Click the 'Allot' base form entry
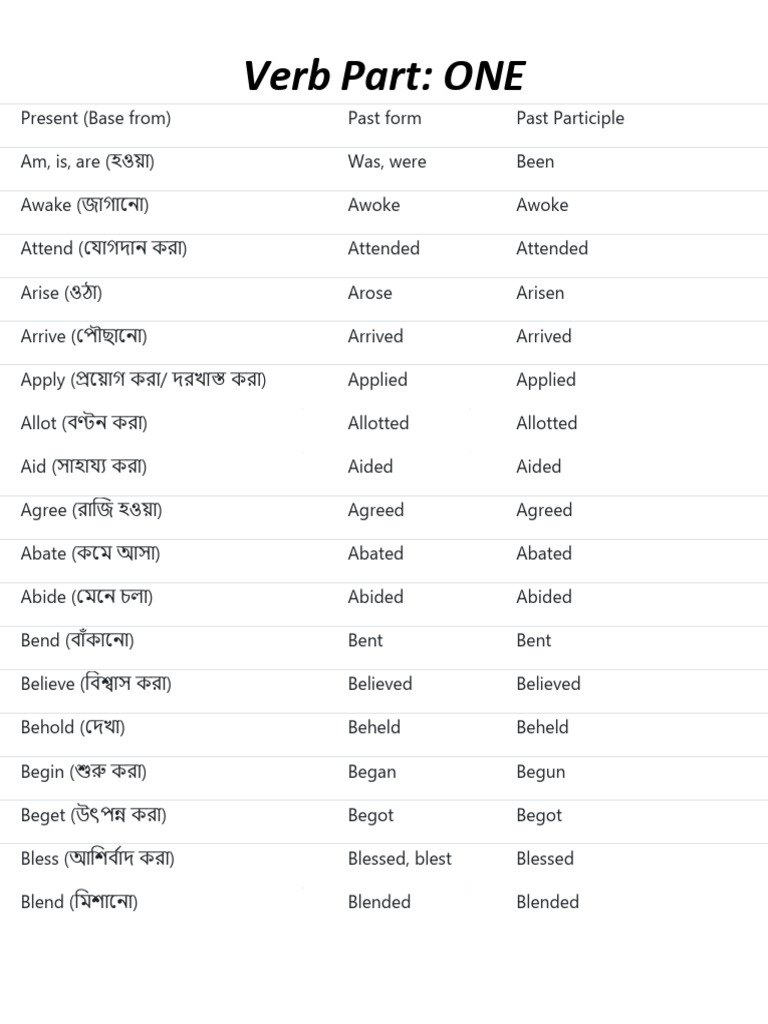Image resolution: width=768 pixels, height=1024 pixels. click(x=84, y=423)
